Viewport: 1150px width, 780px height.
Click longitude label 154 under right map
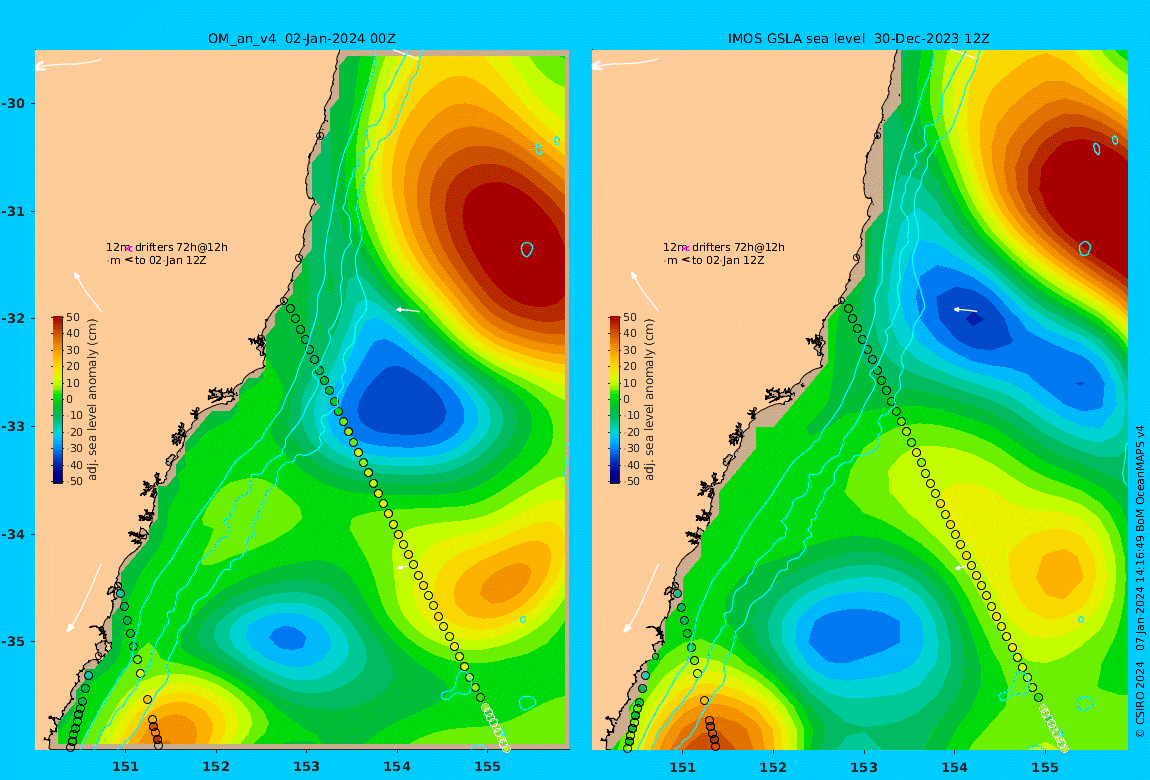(954, 767)
